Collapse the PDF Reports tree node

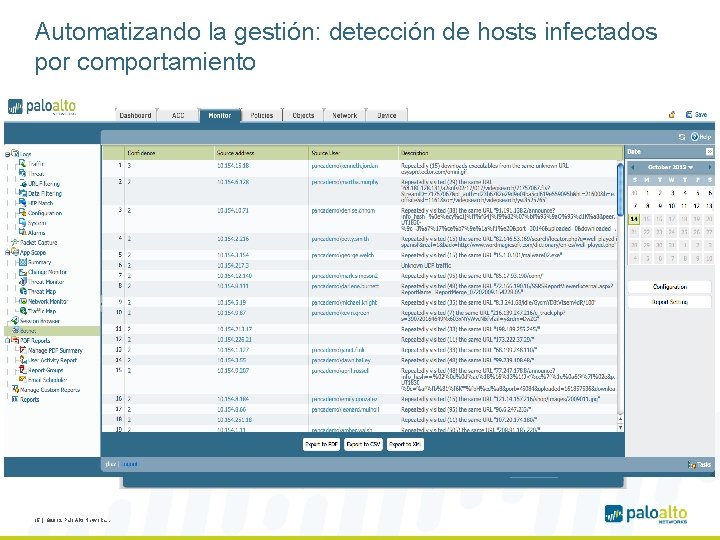7,340
